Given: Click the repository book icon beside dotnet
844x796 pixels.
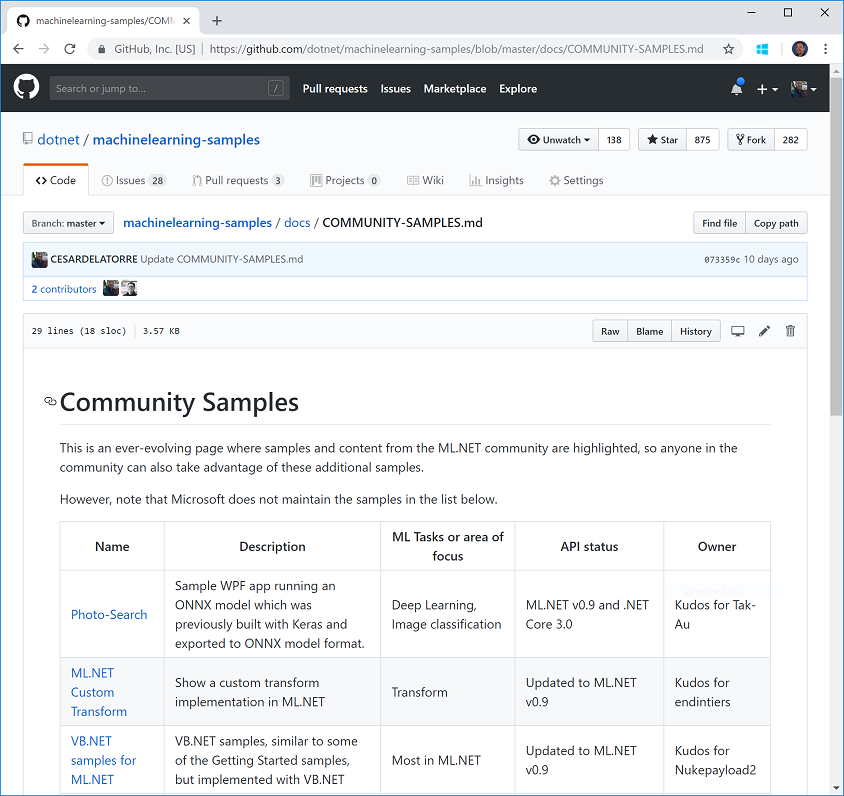Looking at the screenshot, I should [27, 139].
